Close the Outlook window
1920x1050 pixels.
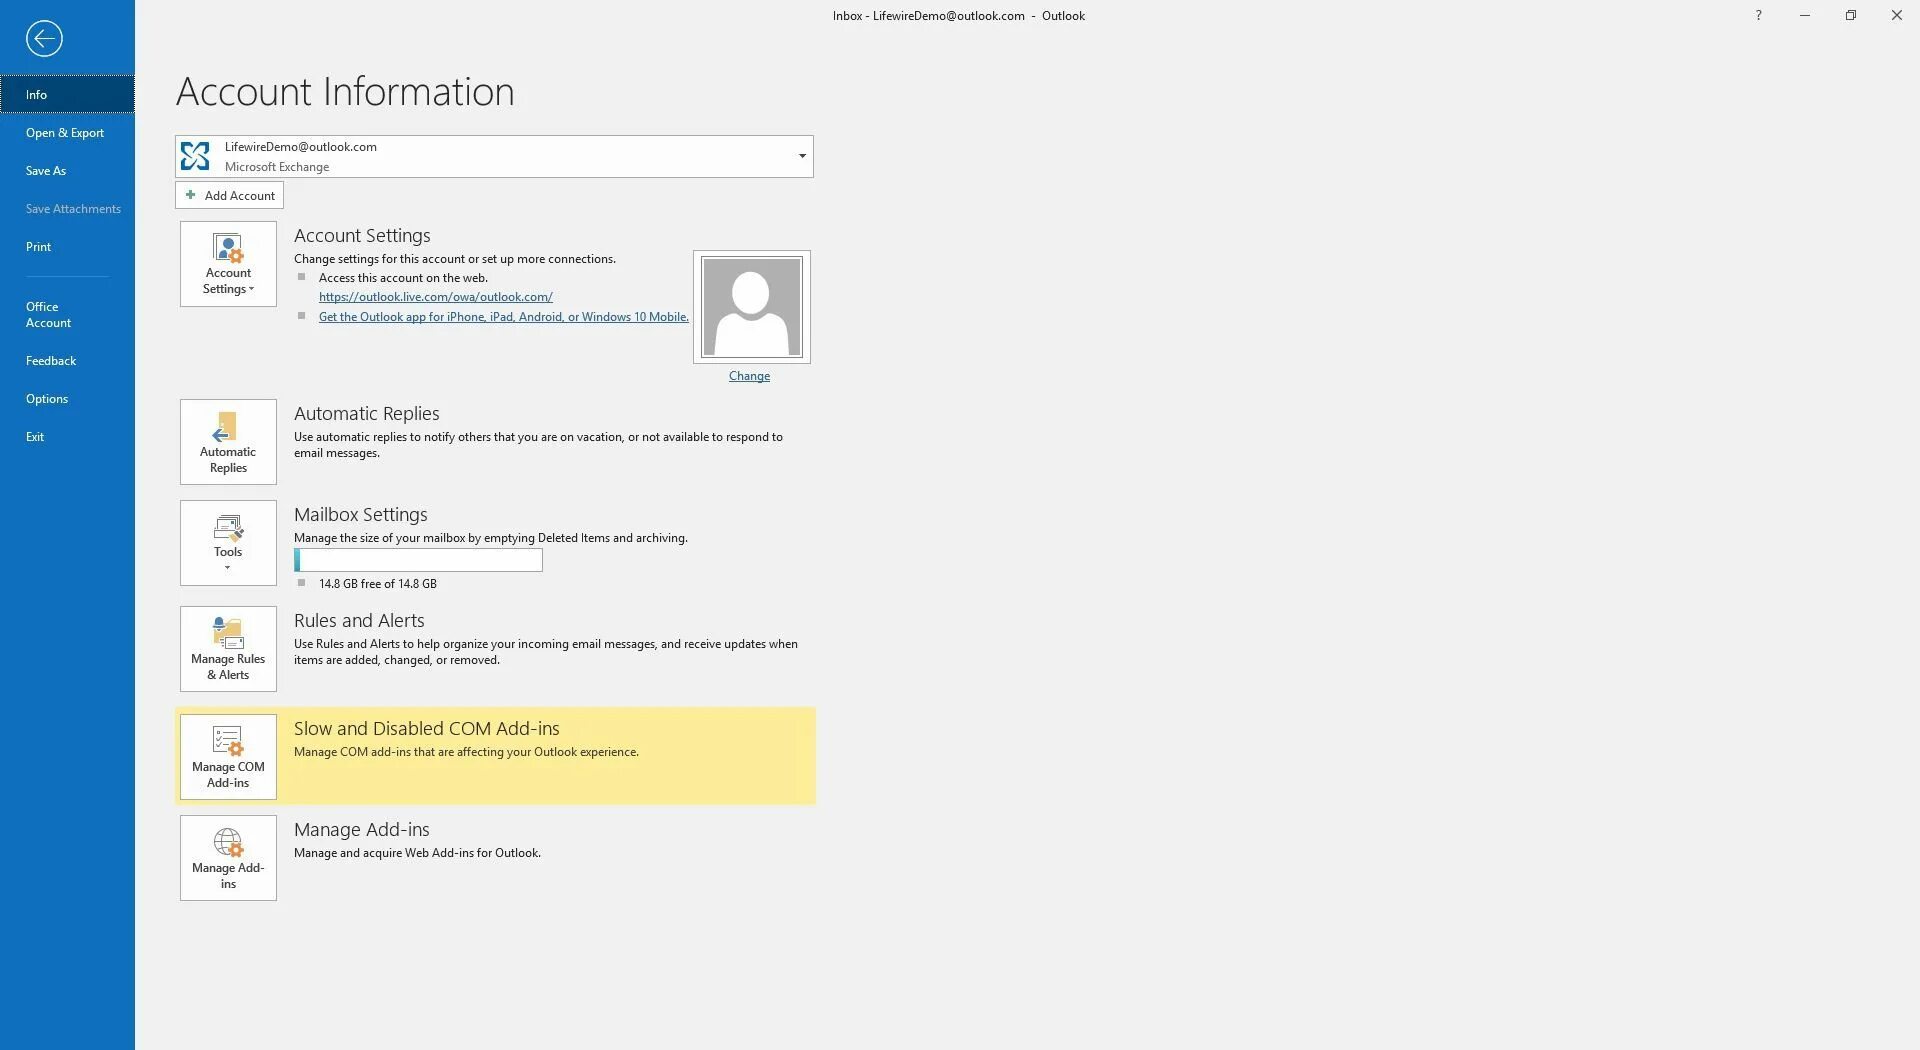click(1897, 15)
